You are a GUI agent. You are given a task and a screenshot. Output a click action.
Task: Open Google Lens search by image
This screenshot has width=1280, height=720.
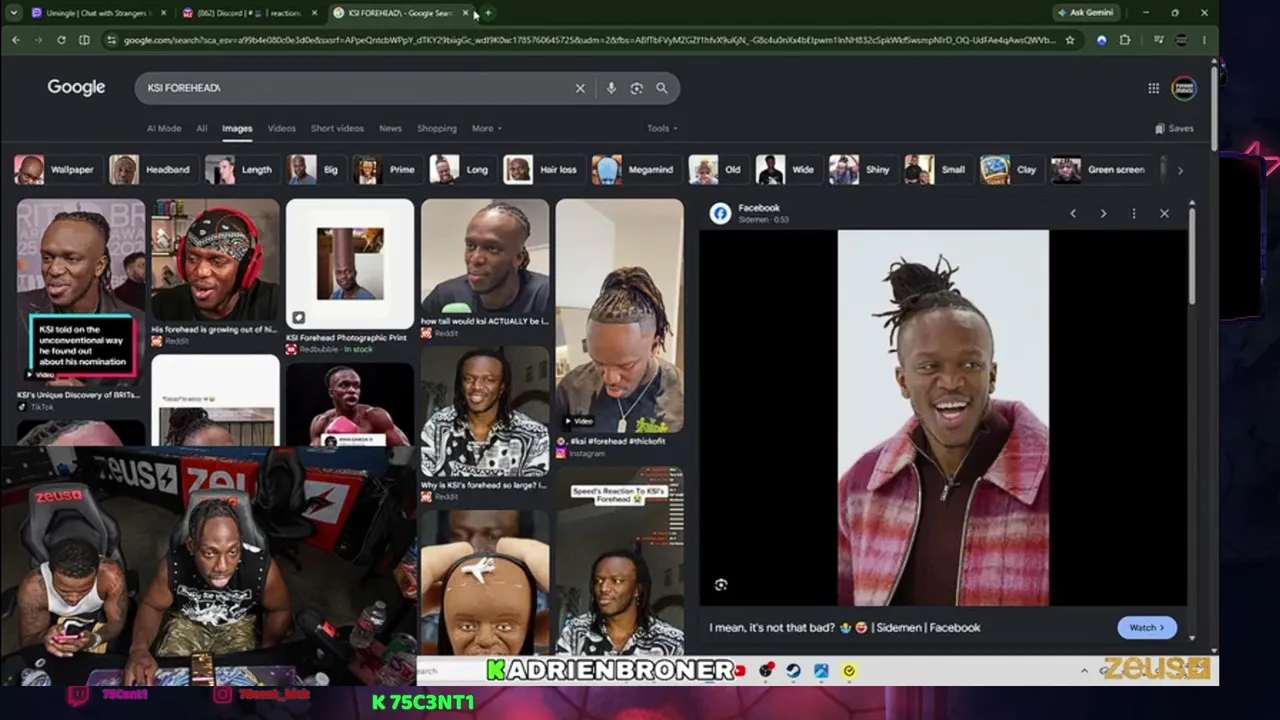636,88
